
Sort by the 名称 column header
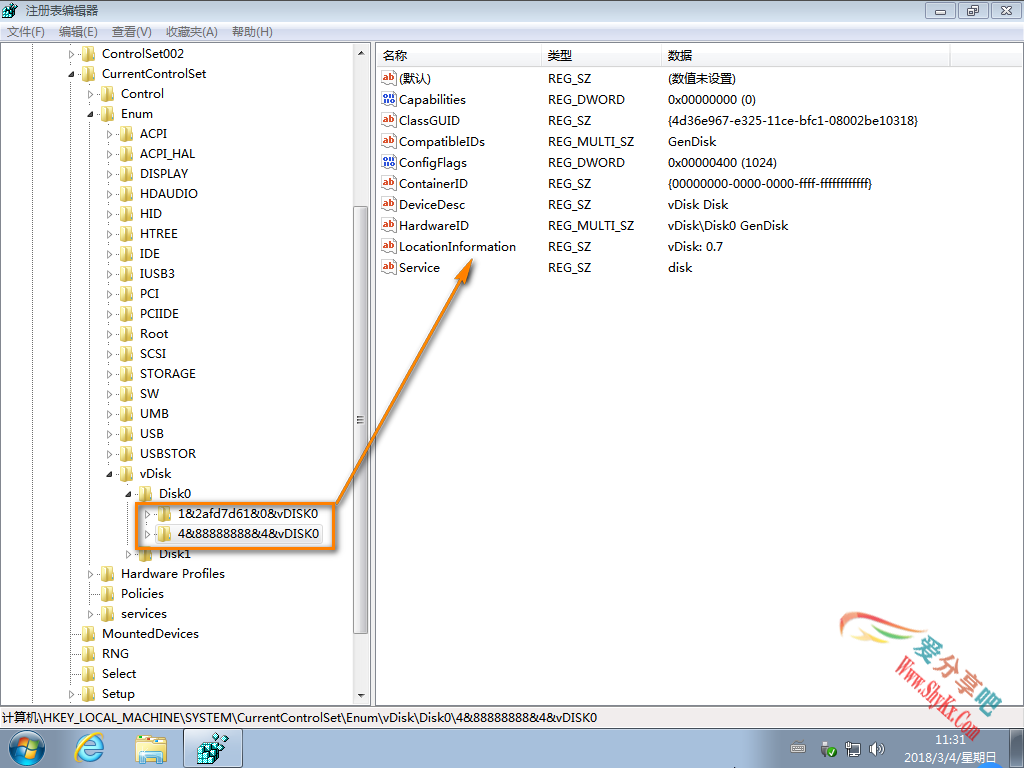coord(459,56)
